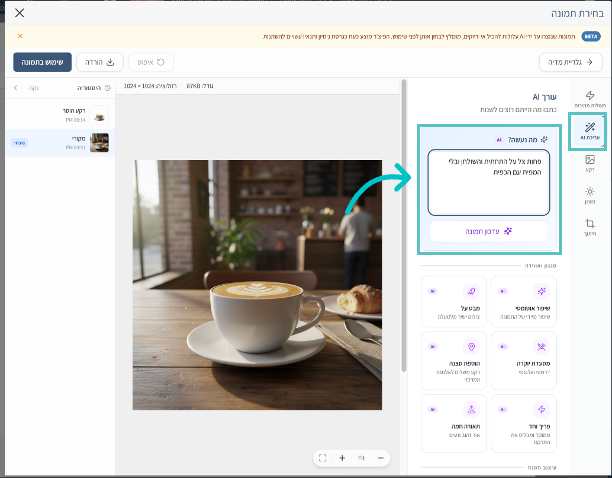Click inside the AI prompt text box
Image resolution: width=612 pixels, height=478 pixels.
coord(489,182)
